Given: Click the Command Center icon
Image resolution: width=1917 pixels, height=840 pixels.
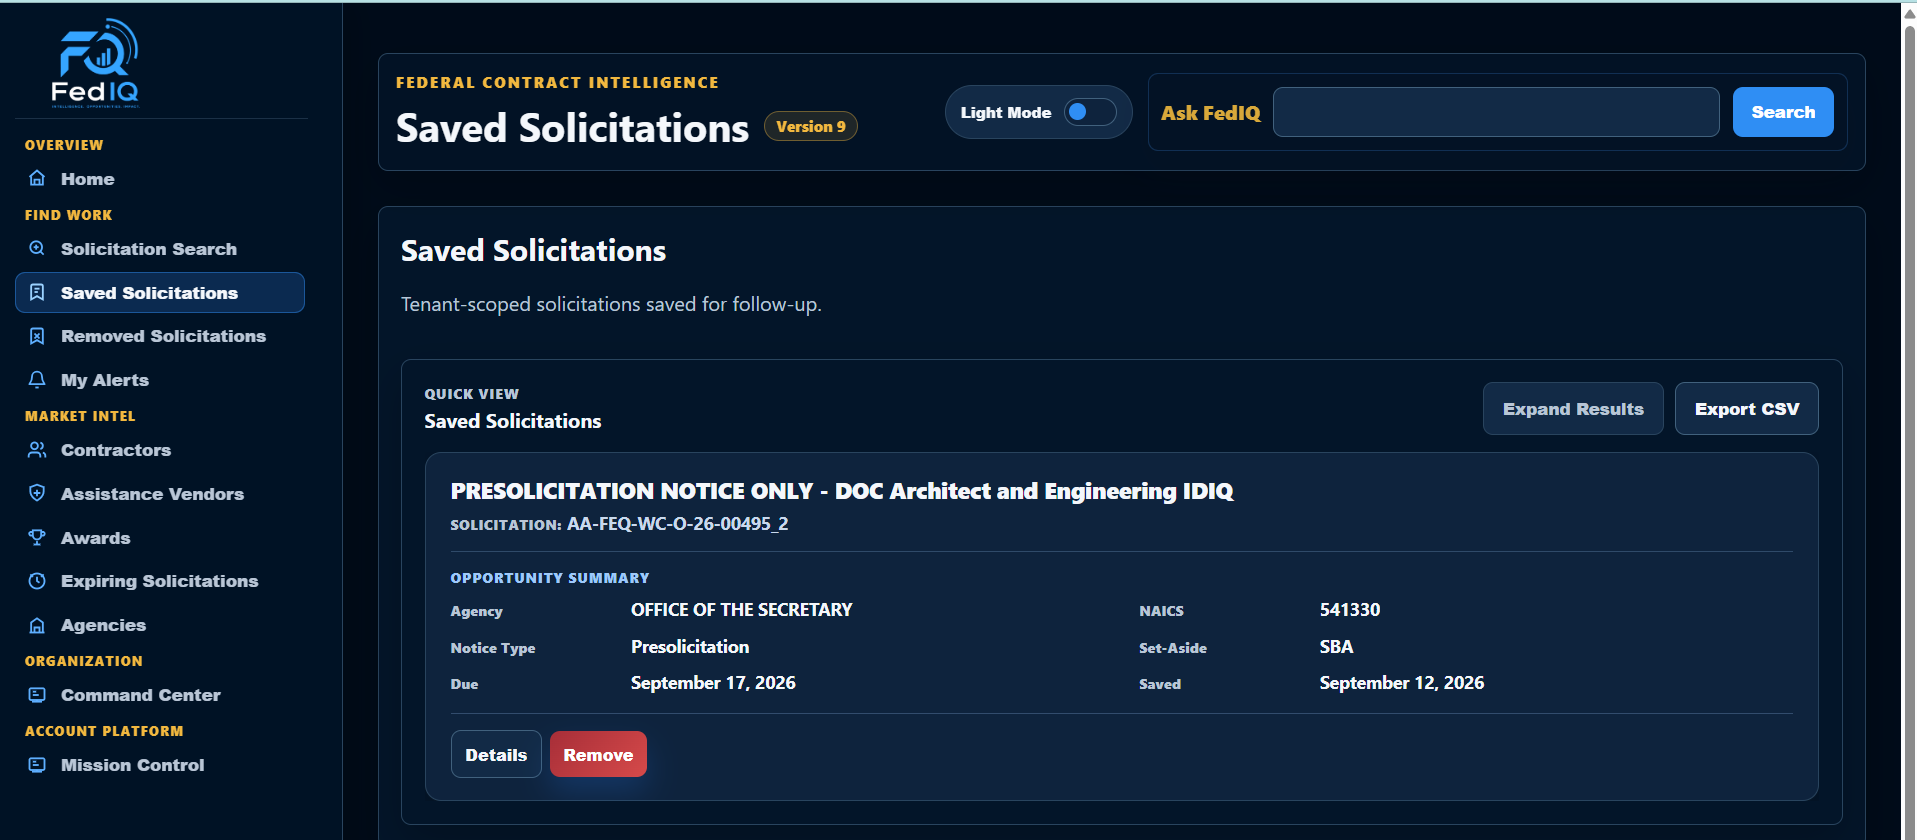Looking at the screenshot, I should (x=37, y=695).
